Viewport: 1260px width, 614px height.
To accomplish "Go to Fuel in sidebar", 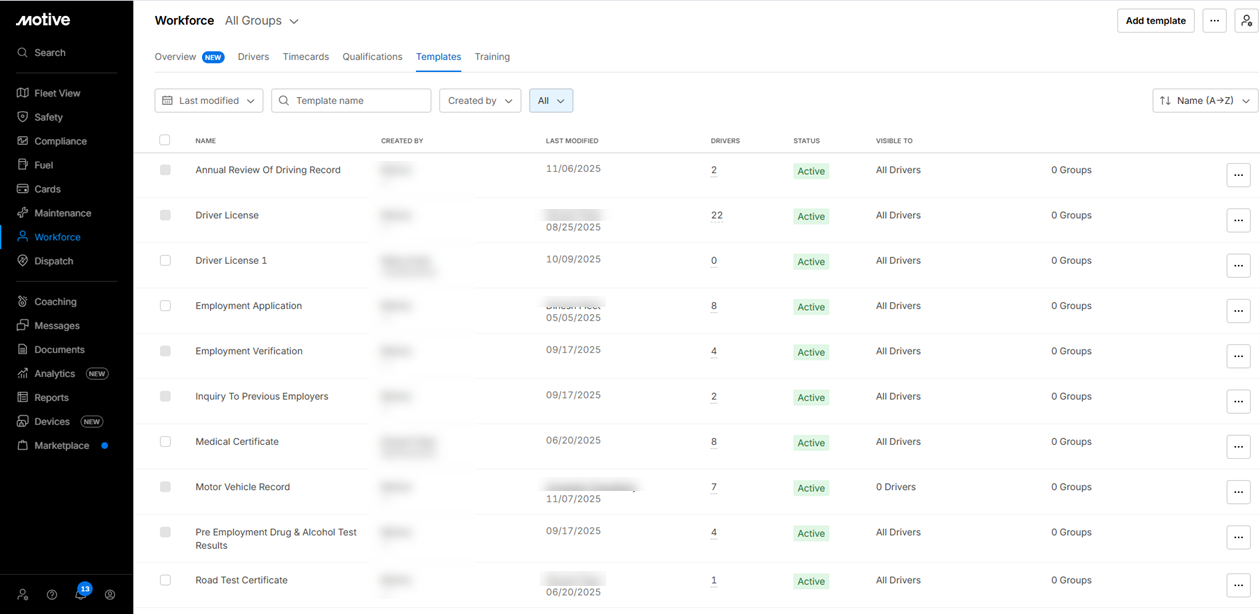I will tap(43, 165).
